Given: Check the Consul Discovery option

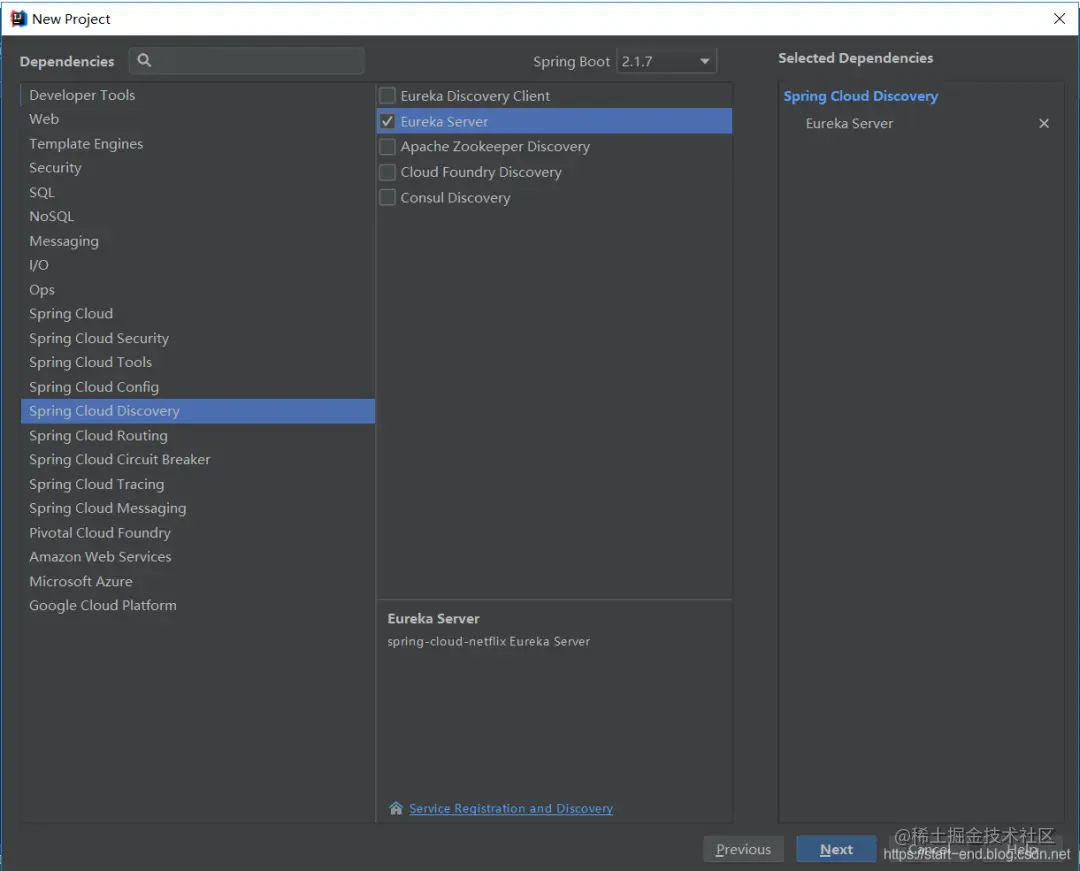Looking at the screenshot, I should tap(388, 198).
